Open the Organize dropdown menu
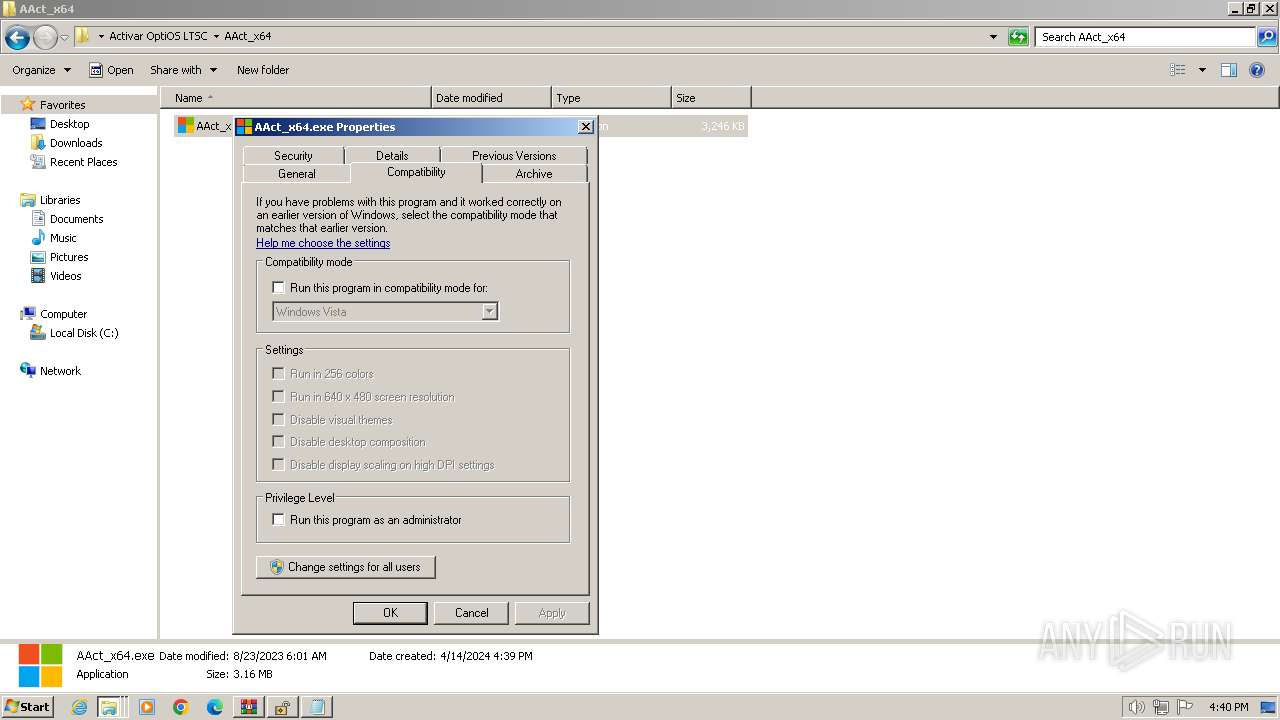This screenshot has height=720, width=1280. (42, 70)
